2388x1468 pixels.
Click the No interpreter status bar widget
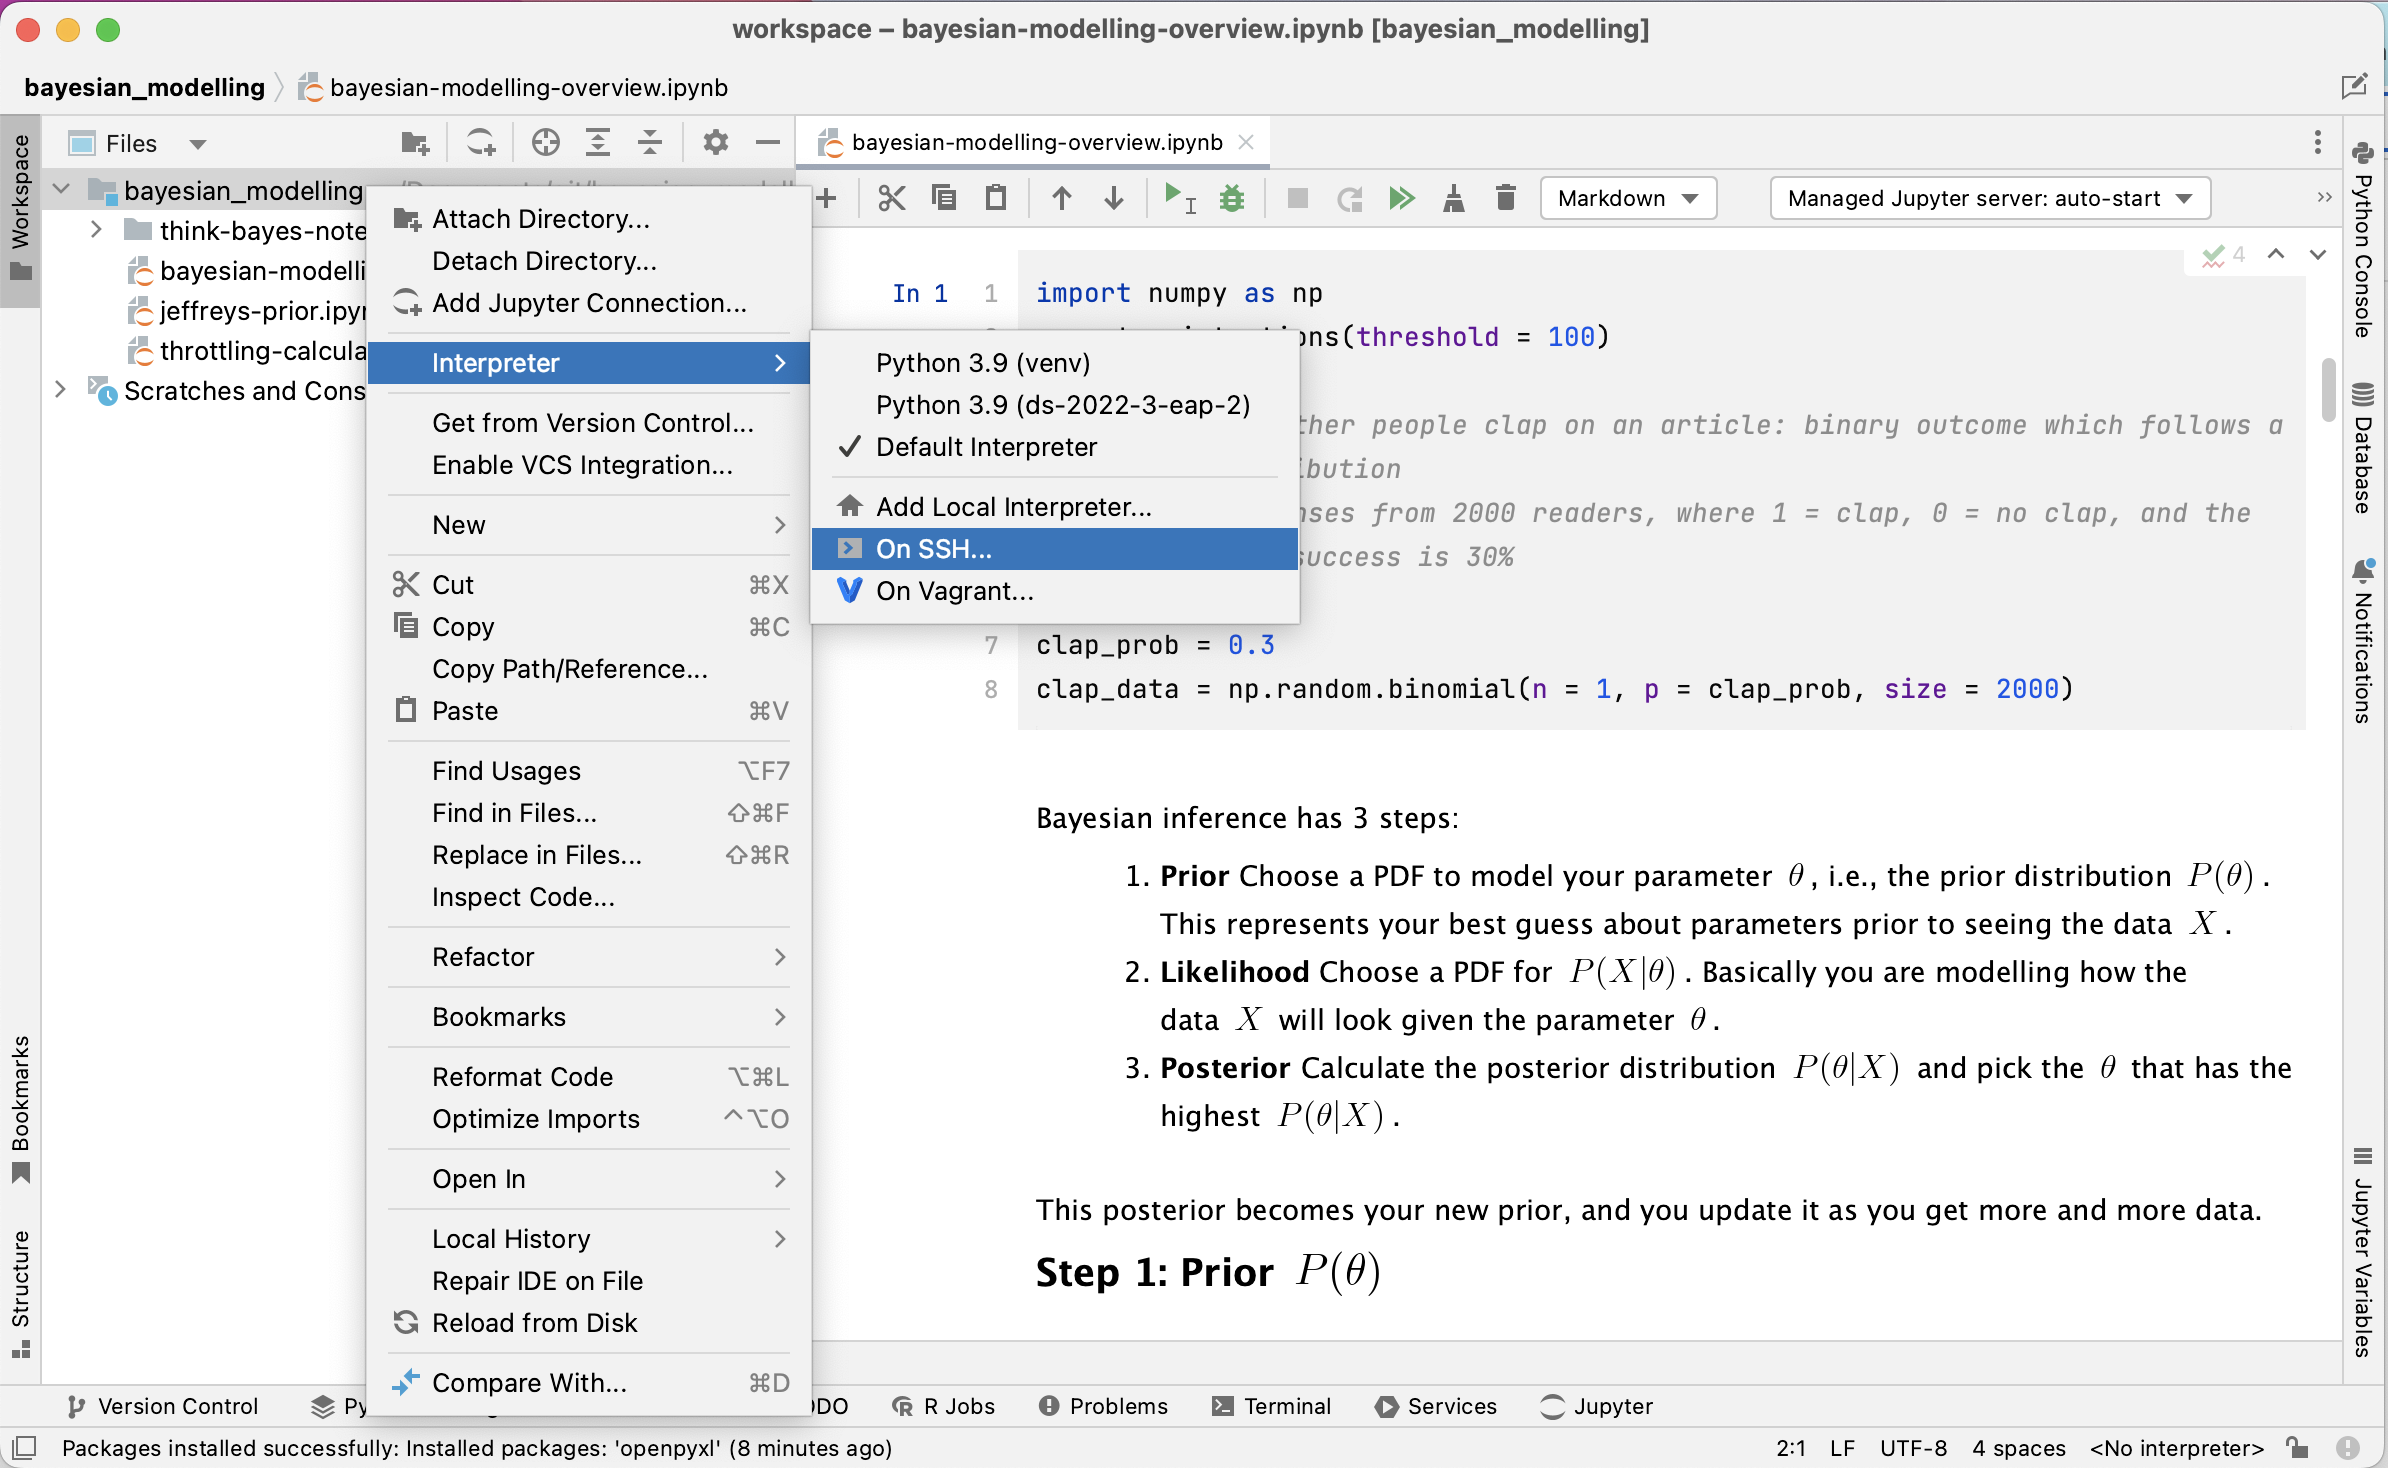click(x=2176, y=1448)
